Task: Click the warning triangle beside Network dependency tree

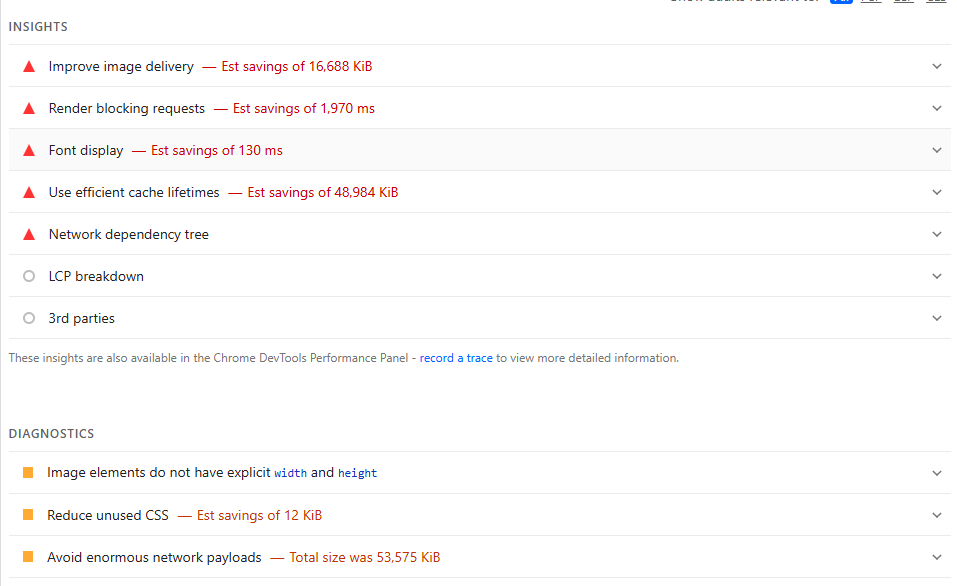Action: click(x=29, y=234)
